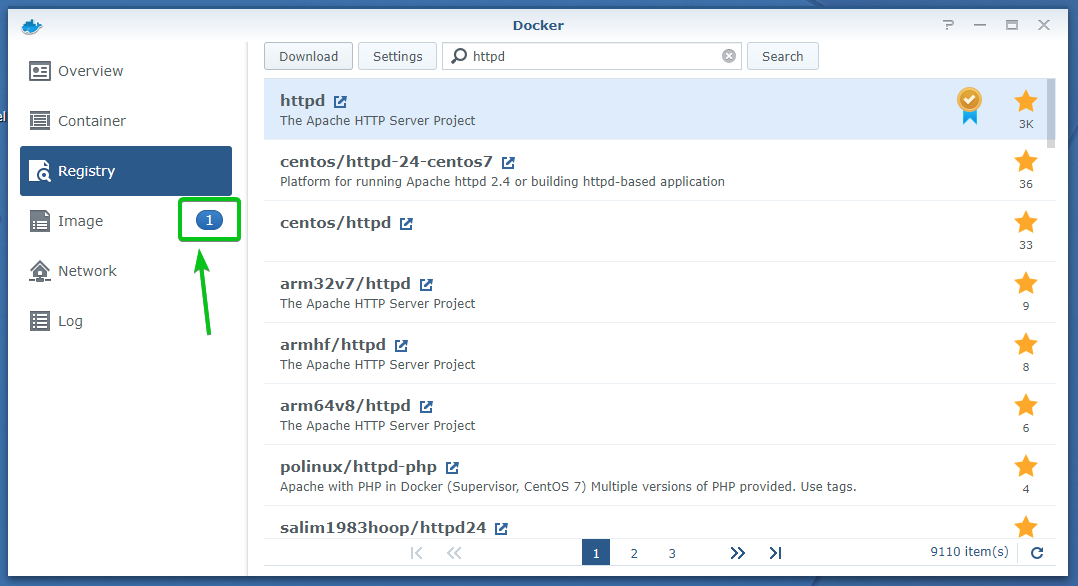Open registry Settings
The height and width of the screenshot is (586, 1078).
point(397,57)
